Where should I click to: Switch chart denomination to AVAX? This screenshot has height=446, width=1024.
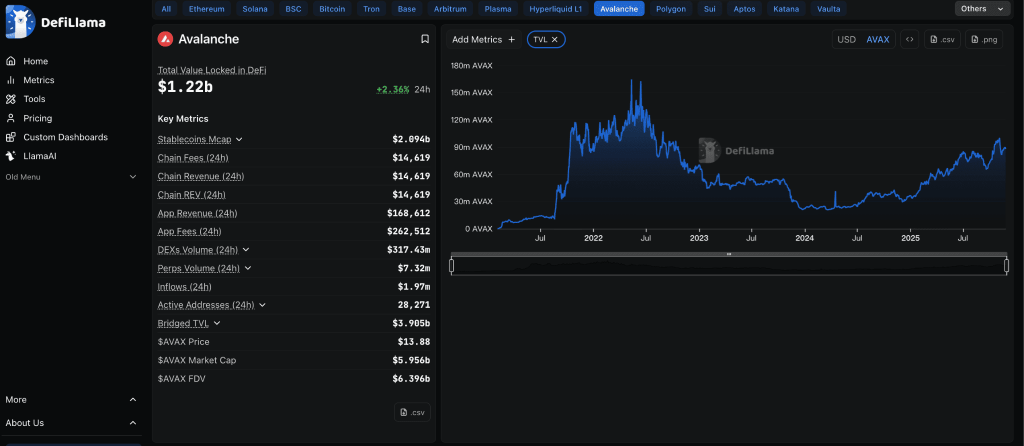[877, 39]
